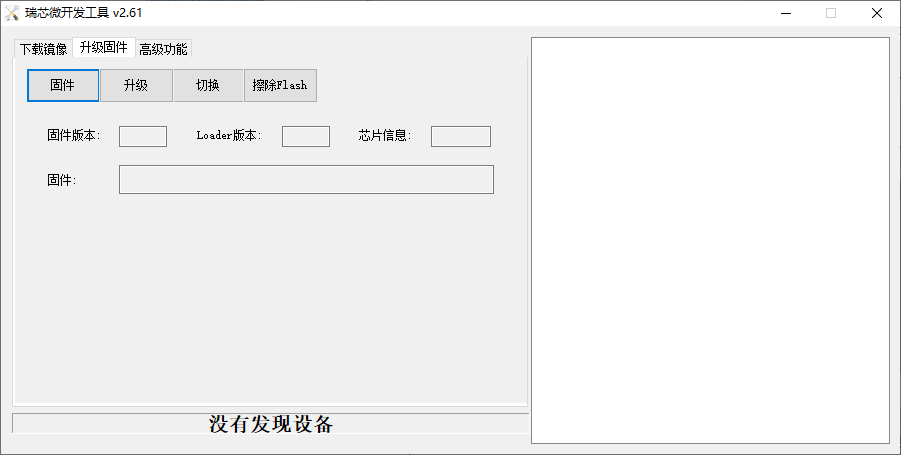
Task: Click the 固件版本 value field
Action: (143, 137)
